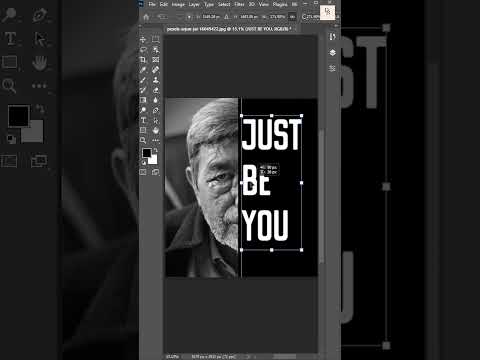Image resolution: width=480 pixels, height=360 pixels.
Task: Toggle Quick Mask mode
Action: (x=143, y=172)
